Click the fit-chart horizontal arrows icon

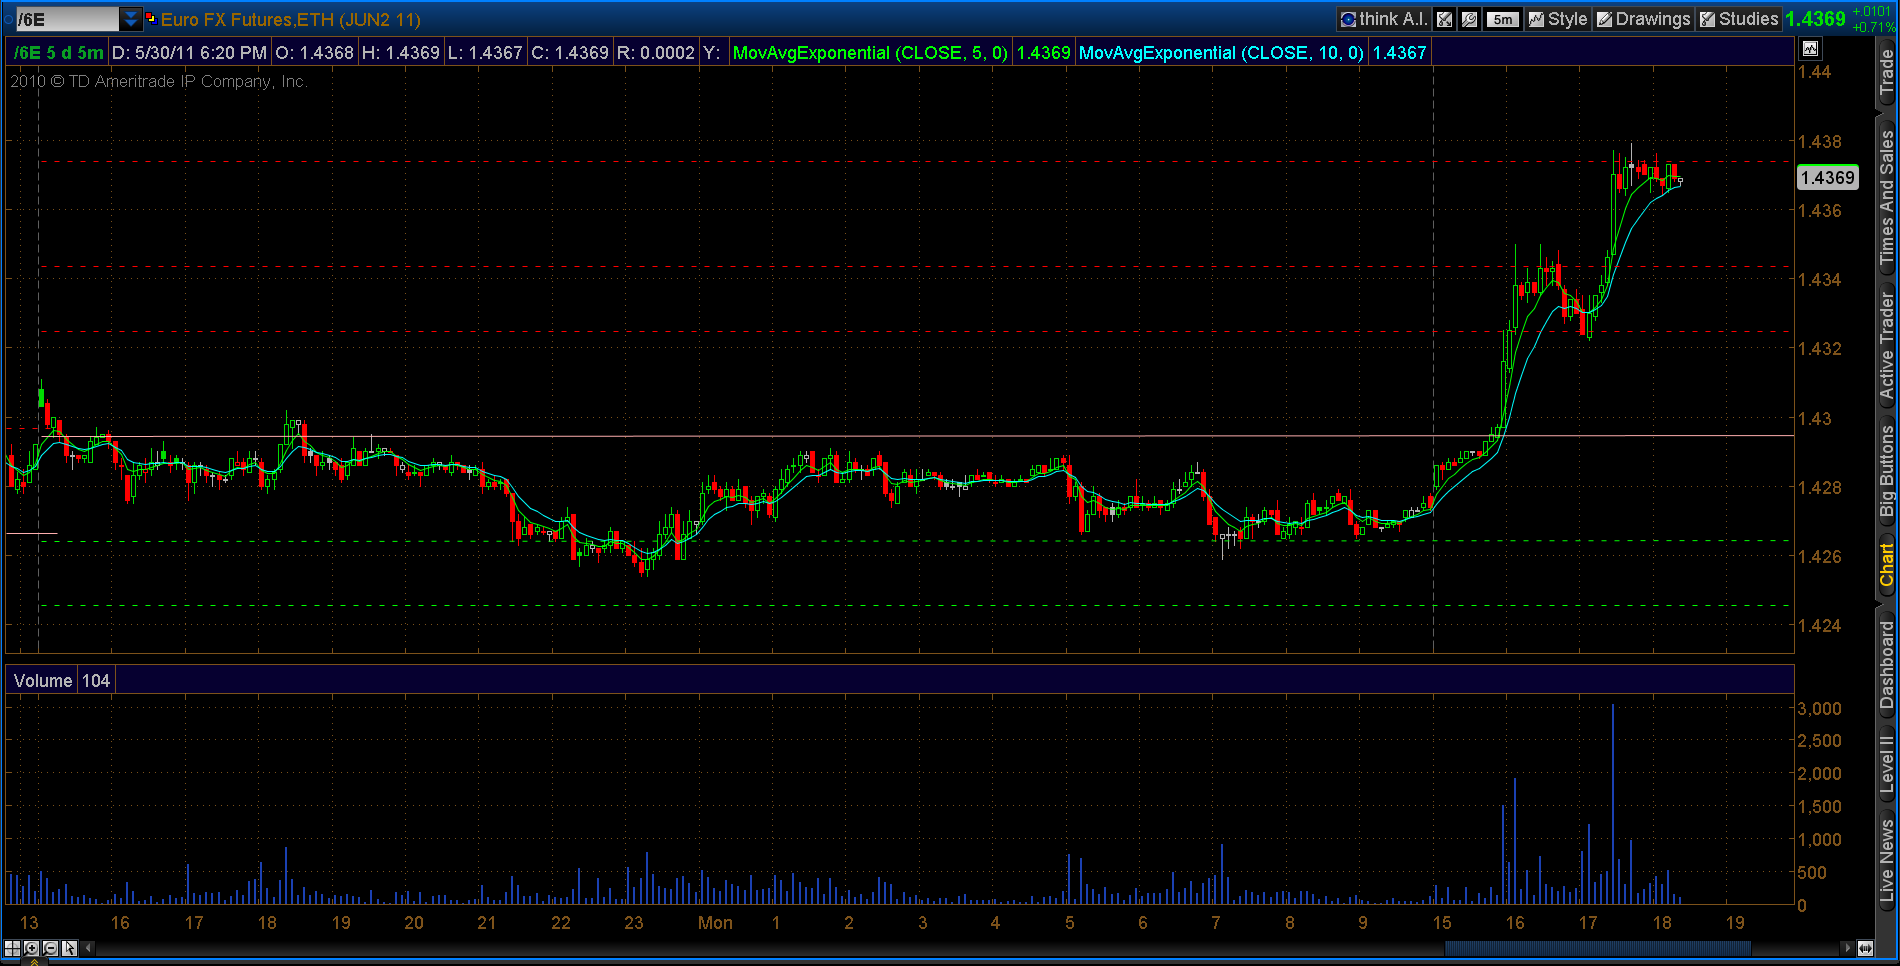1865,948
